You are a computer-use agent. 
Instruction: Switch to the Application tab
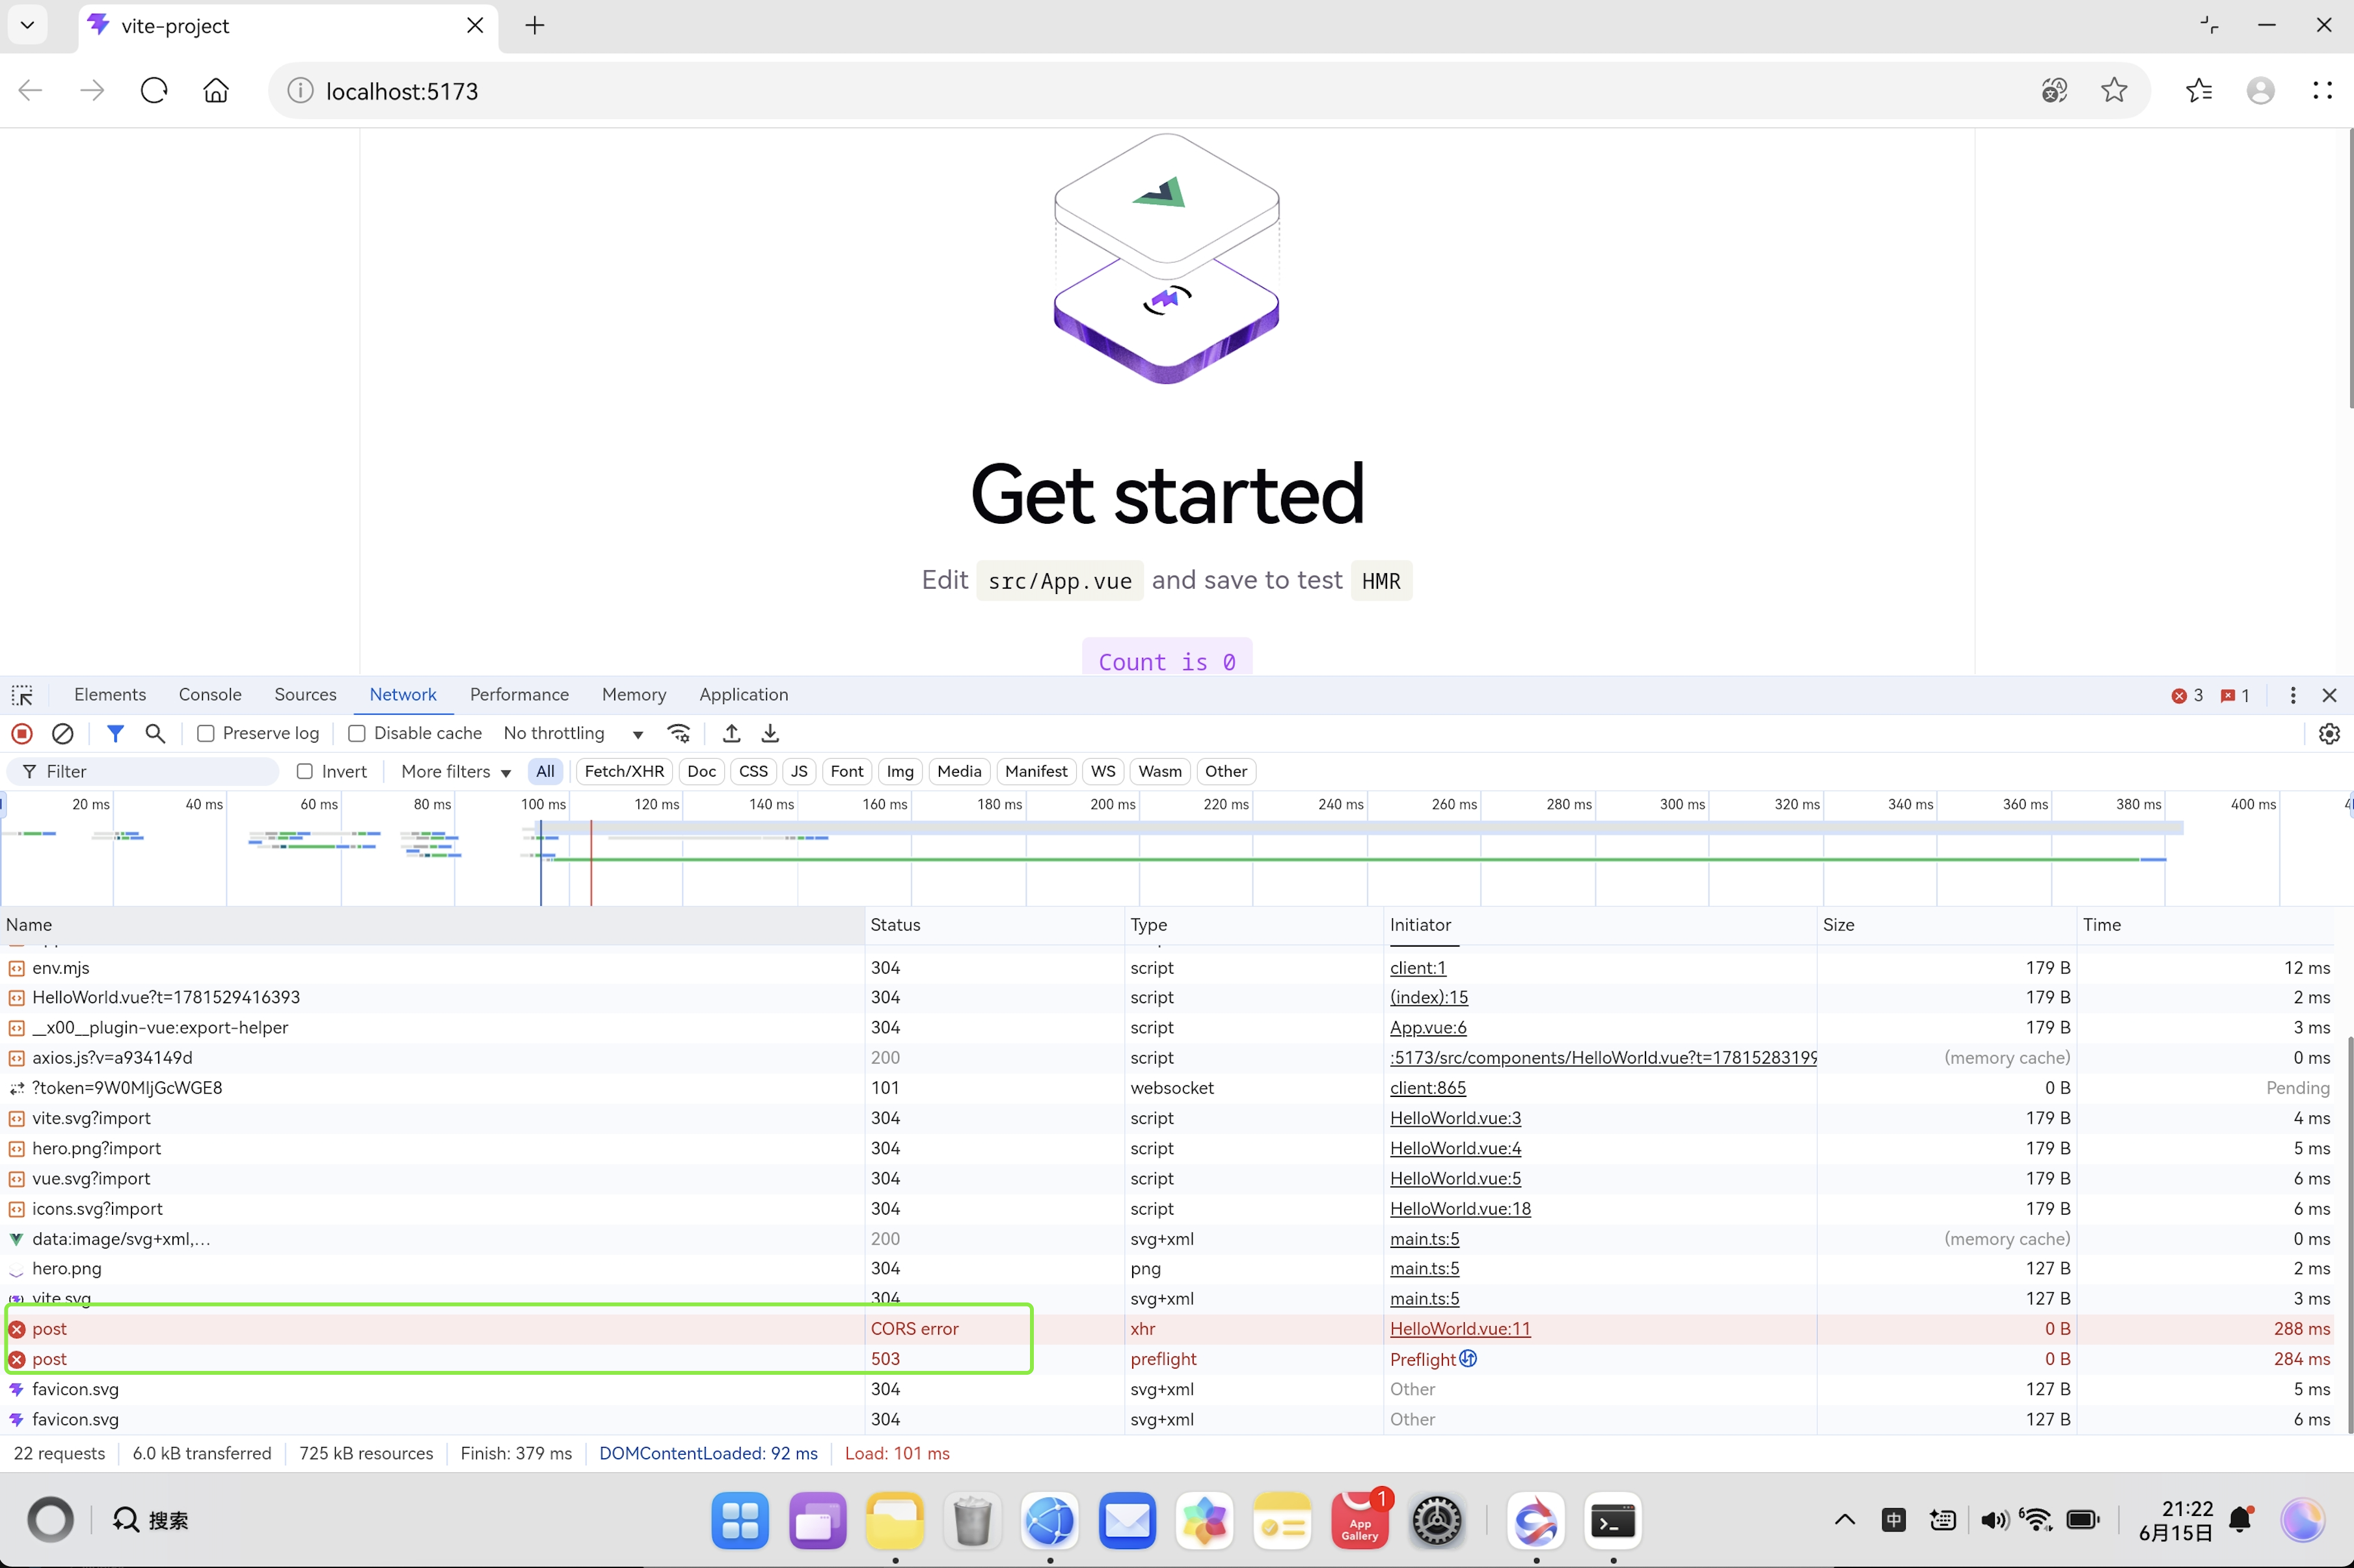tap(743, 695)
